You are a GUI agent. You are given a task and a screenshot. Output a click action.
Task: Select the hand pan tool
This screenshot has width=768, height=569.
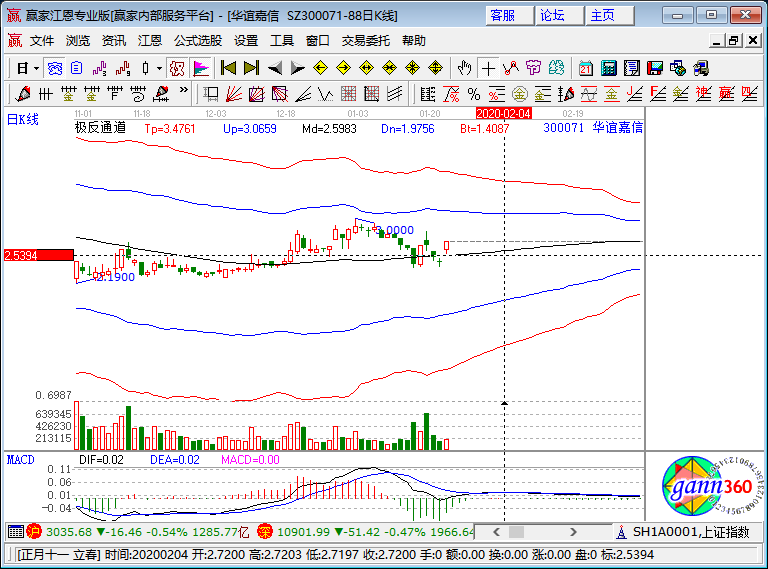(x=464, y=68)
